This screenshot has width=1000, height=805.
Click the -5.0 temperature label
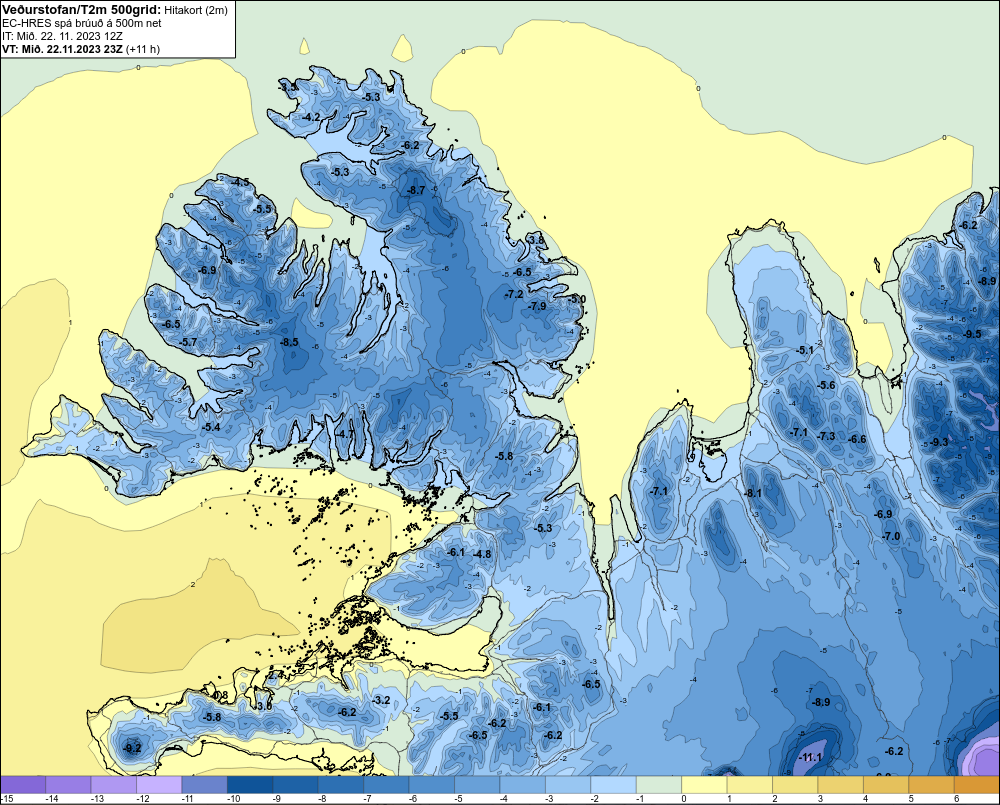pyautogui.click(x=577, y=299)
